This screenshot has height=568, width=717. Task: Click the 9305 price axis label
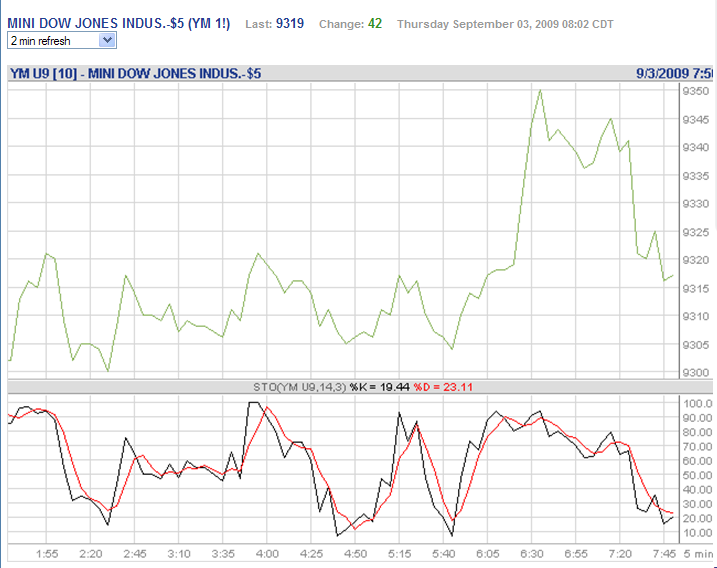tap(696, 345)
